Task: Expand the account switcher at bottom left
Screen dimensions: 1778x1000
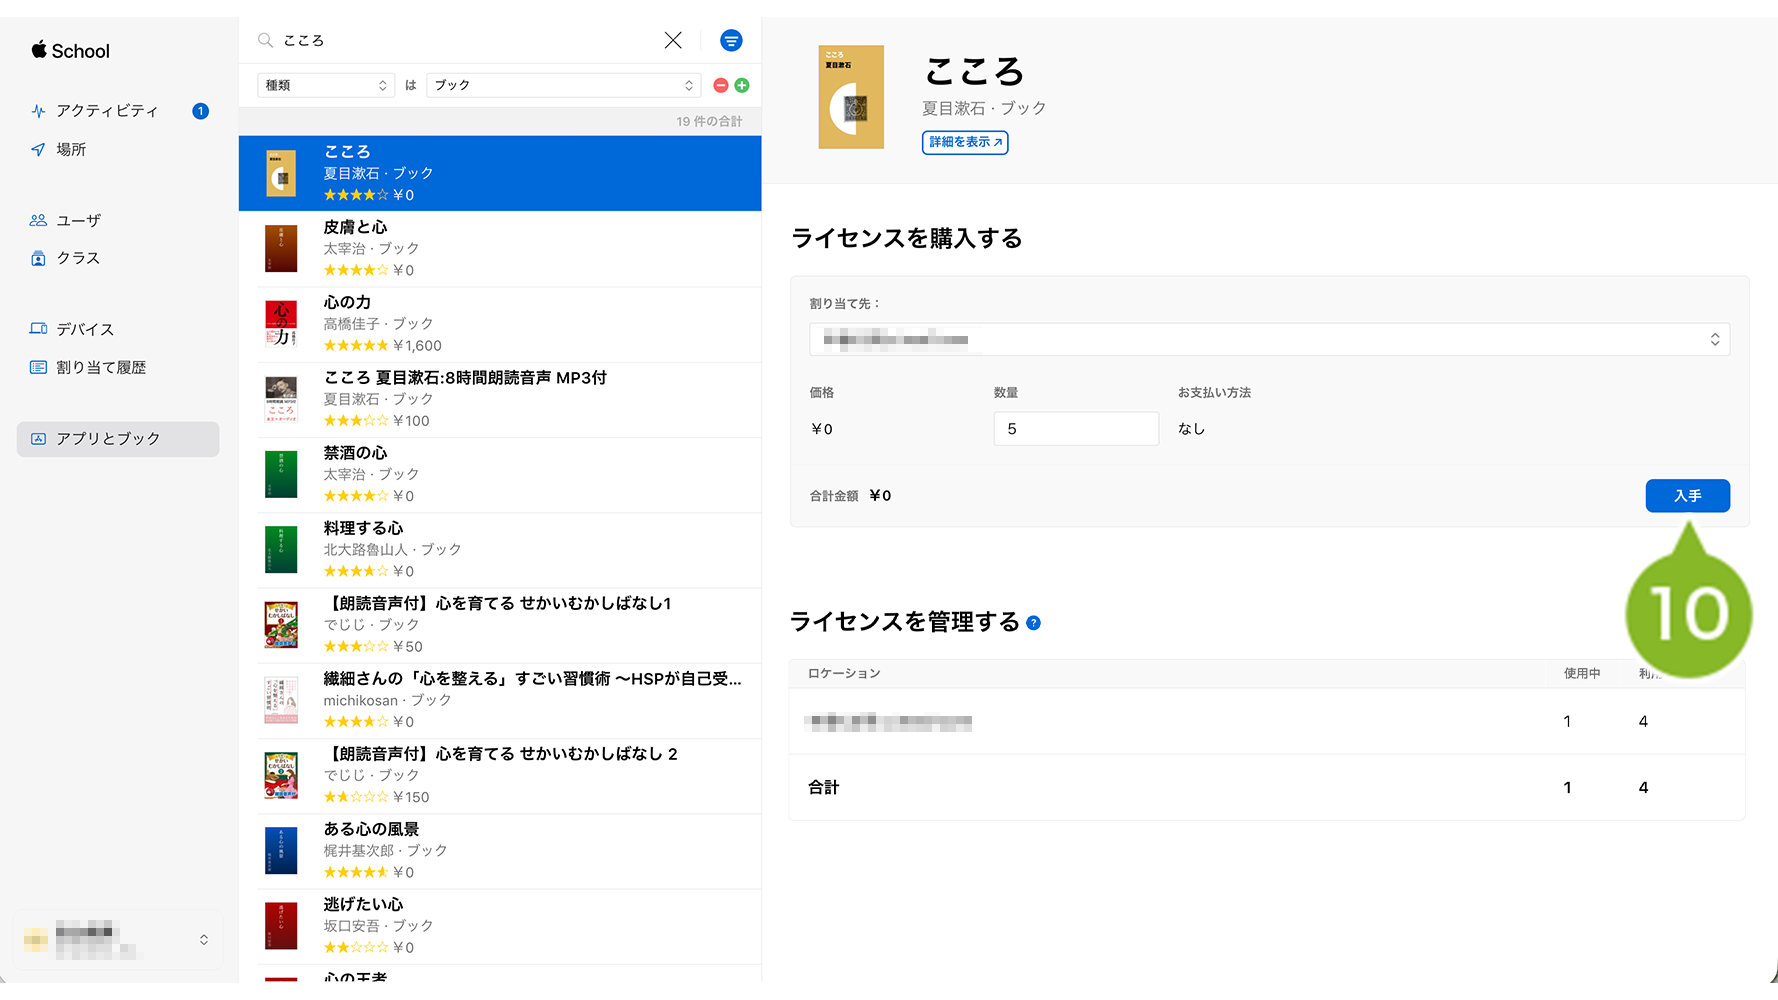Action: [204, 939]
